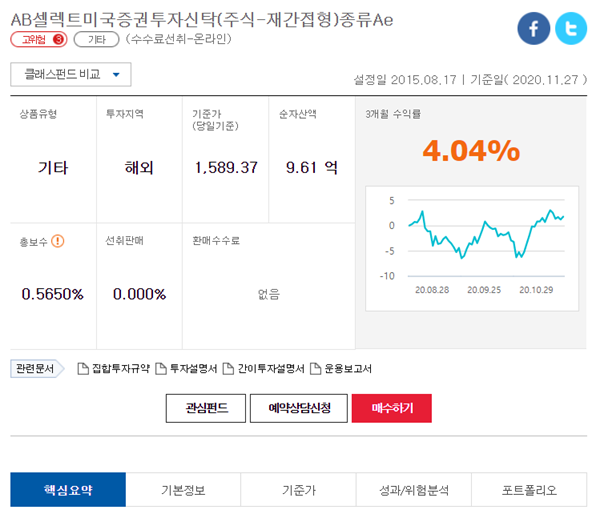592x514 pixels.
Task: Switch to the 기본정보 tab
Action: [183, 489]
